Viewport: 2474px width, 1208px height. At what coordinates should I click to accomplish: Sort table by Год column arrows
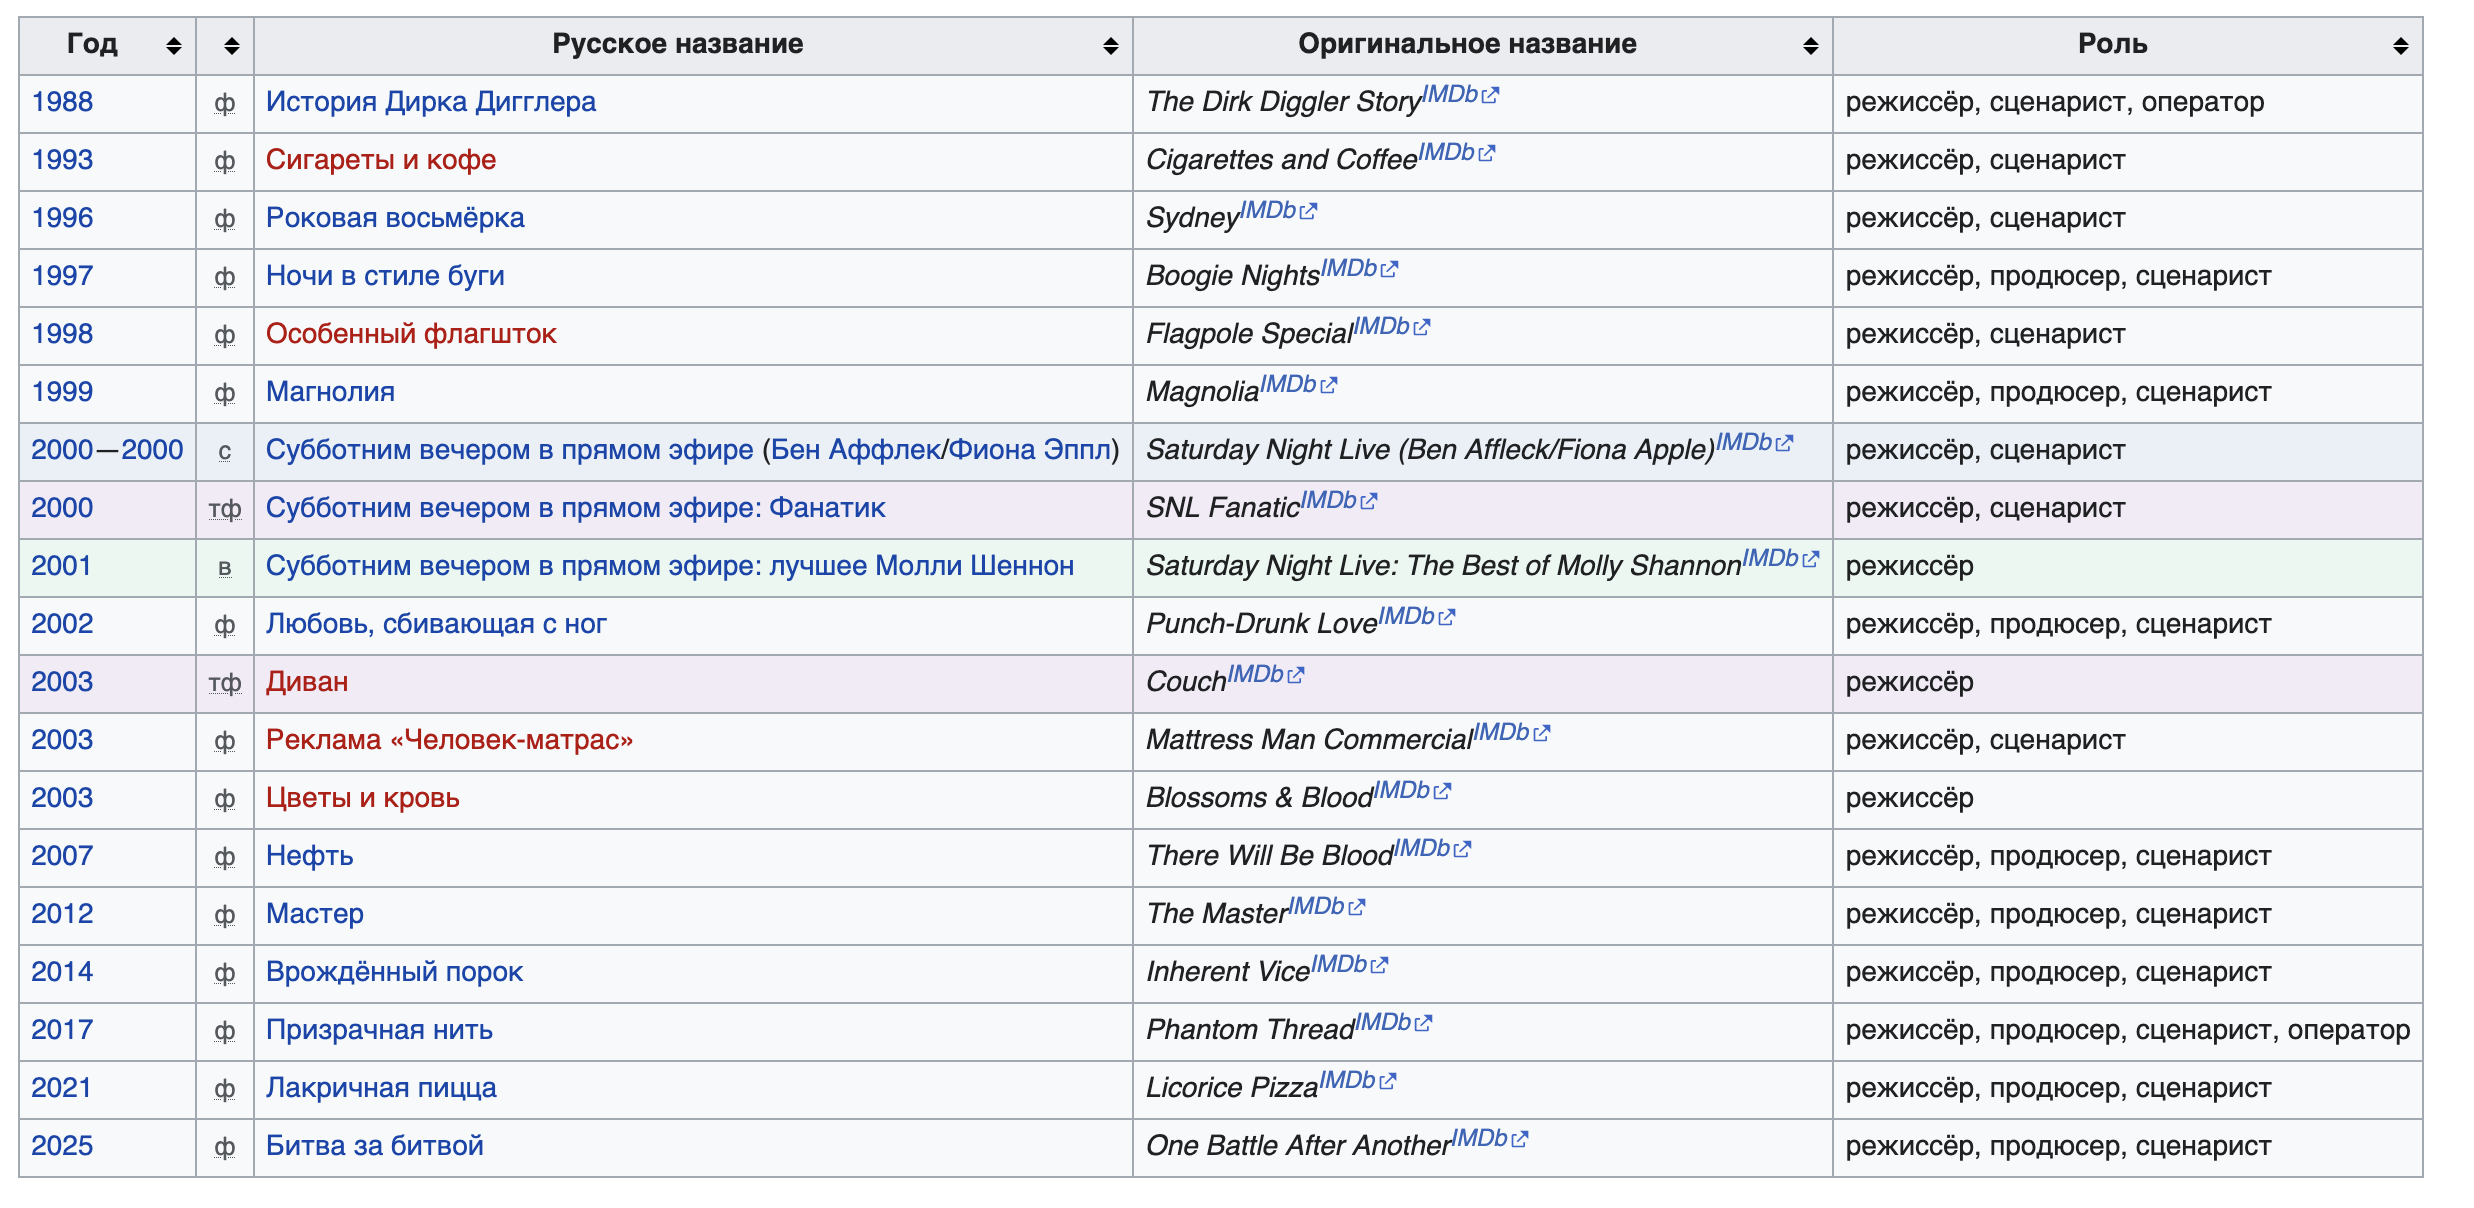(173, 46)
